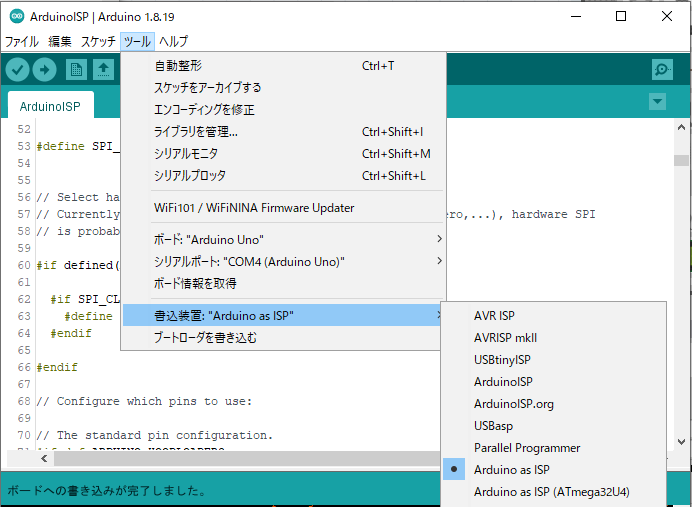This screenshot has width=692, height=507.
Task: Click the Open sketch arrow icon
Action: (x=103, y=69)
